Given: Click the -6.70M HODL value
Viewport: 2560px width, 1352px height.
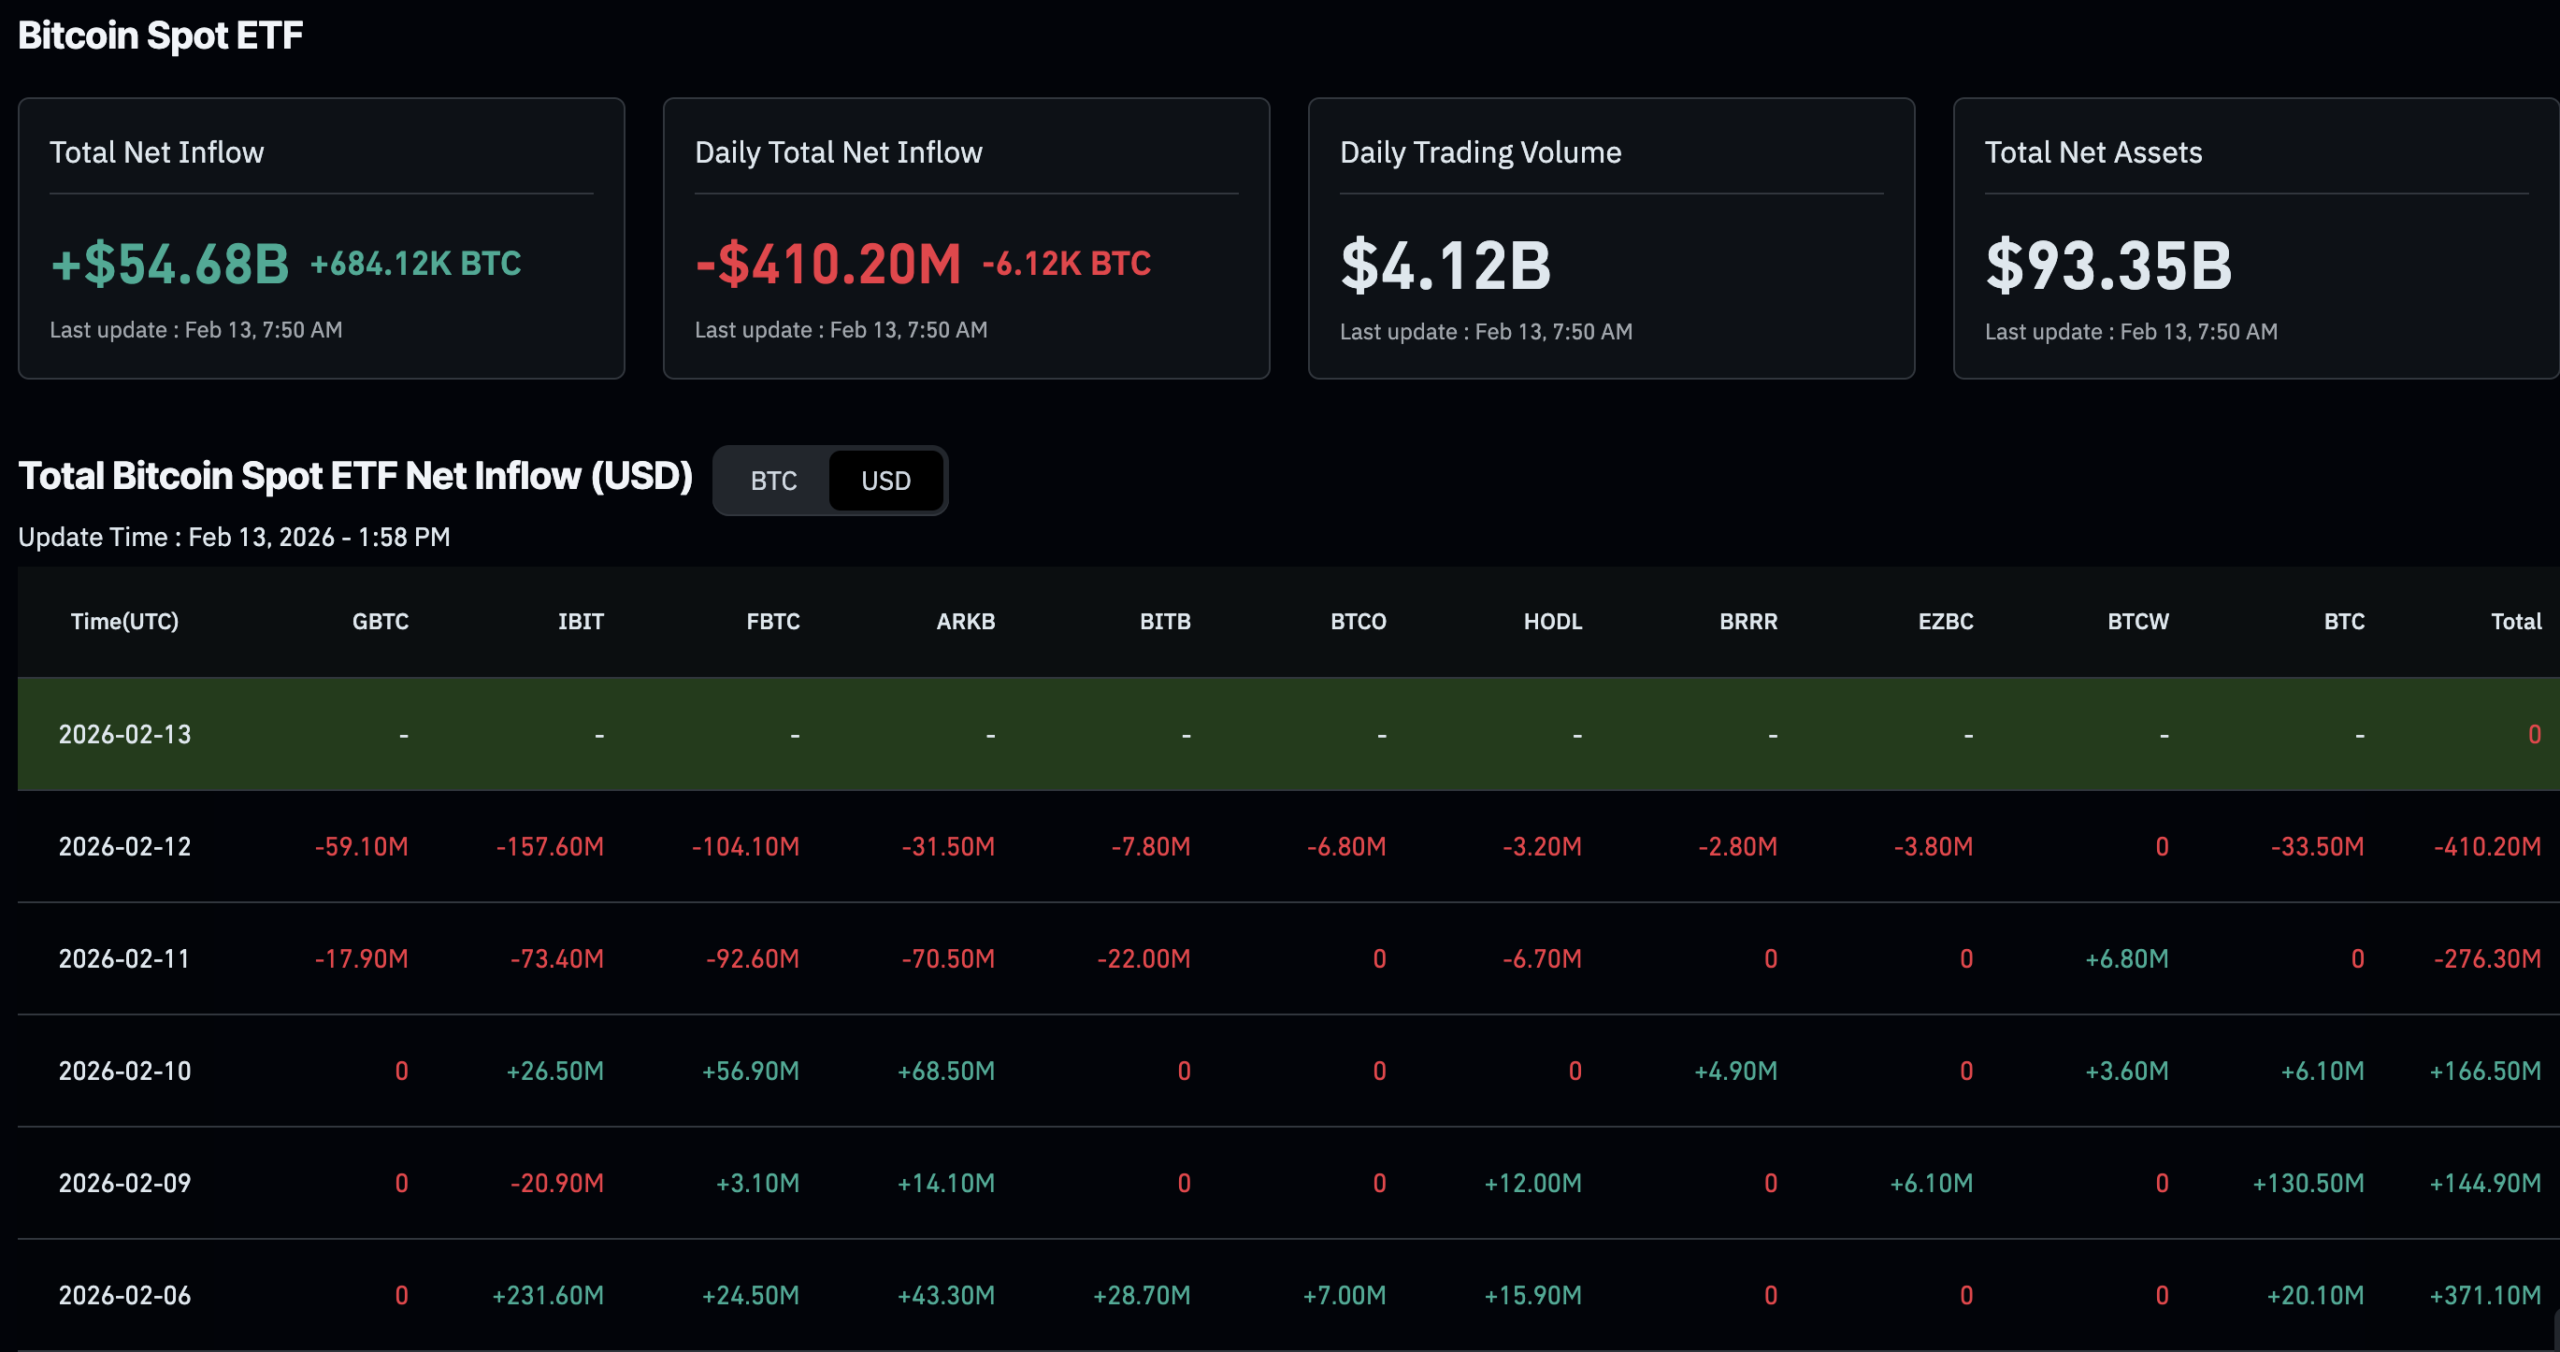Looking at the screenshot, I should 1542,958.
